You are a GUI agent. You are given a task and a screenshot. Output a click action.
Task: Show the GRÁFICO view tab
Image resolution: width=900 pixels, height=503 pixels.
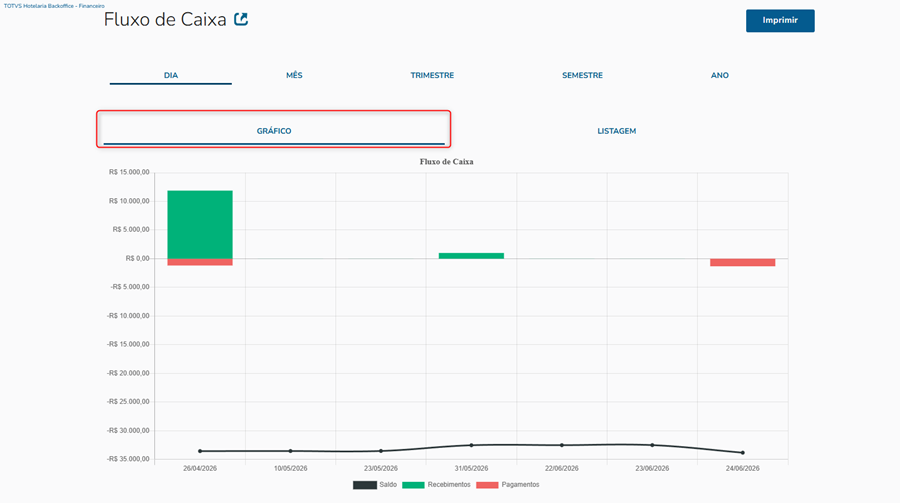pos(274,131)
